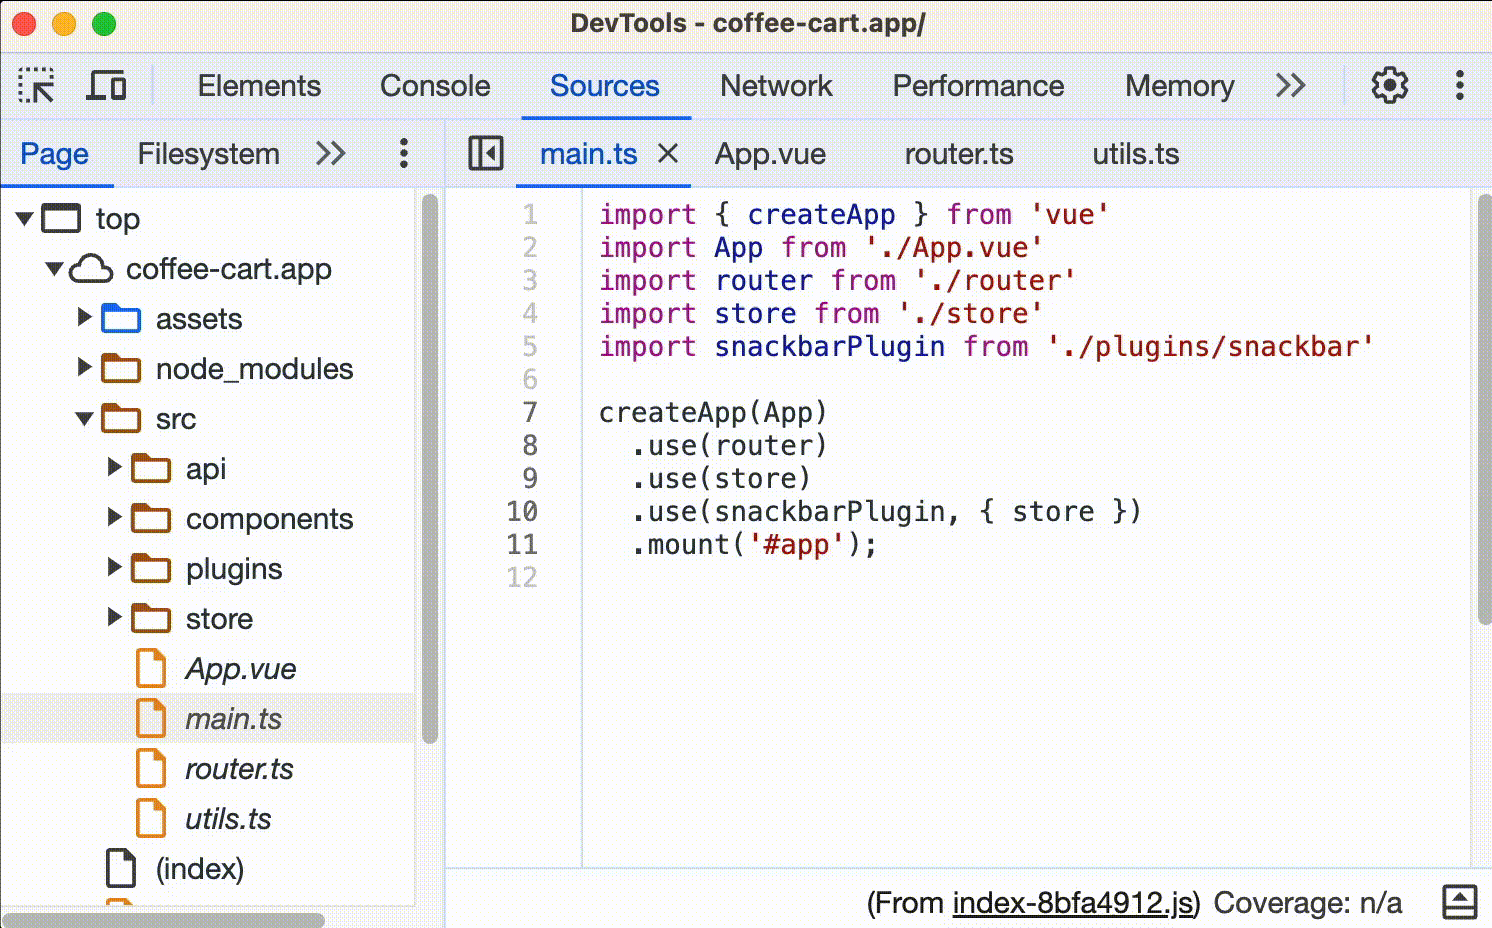
Task: Expand the plugins folder arrow
Action: [x=115, y=567]
